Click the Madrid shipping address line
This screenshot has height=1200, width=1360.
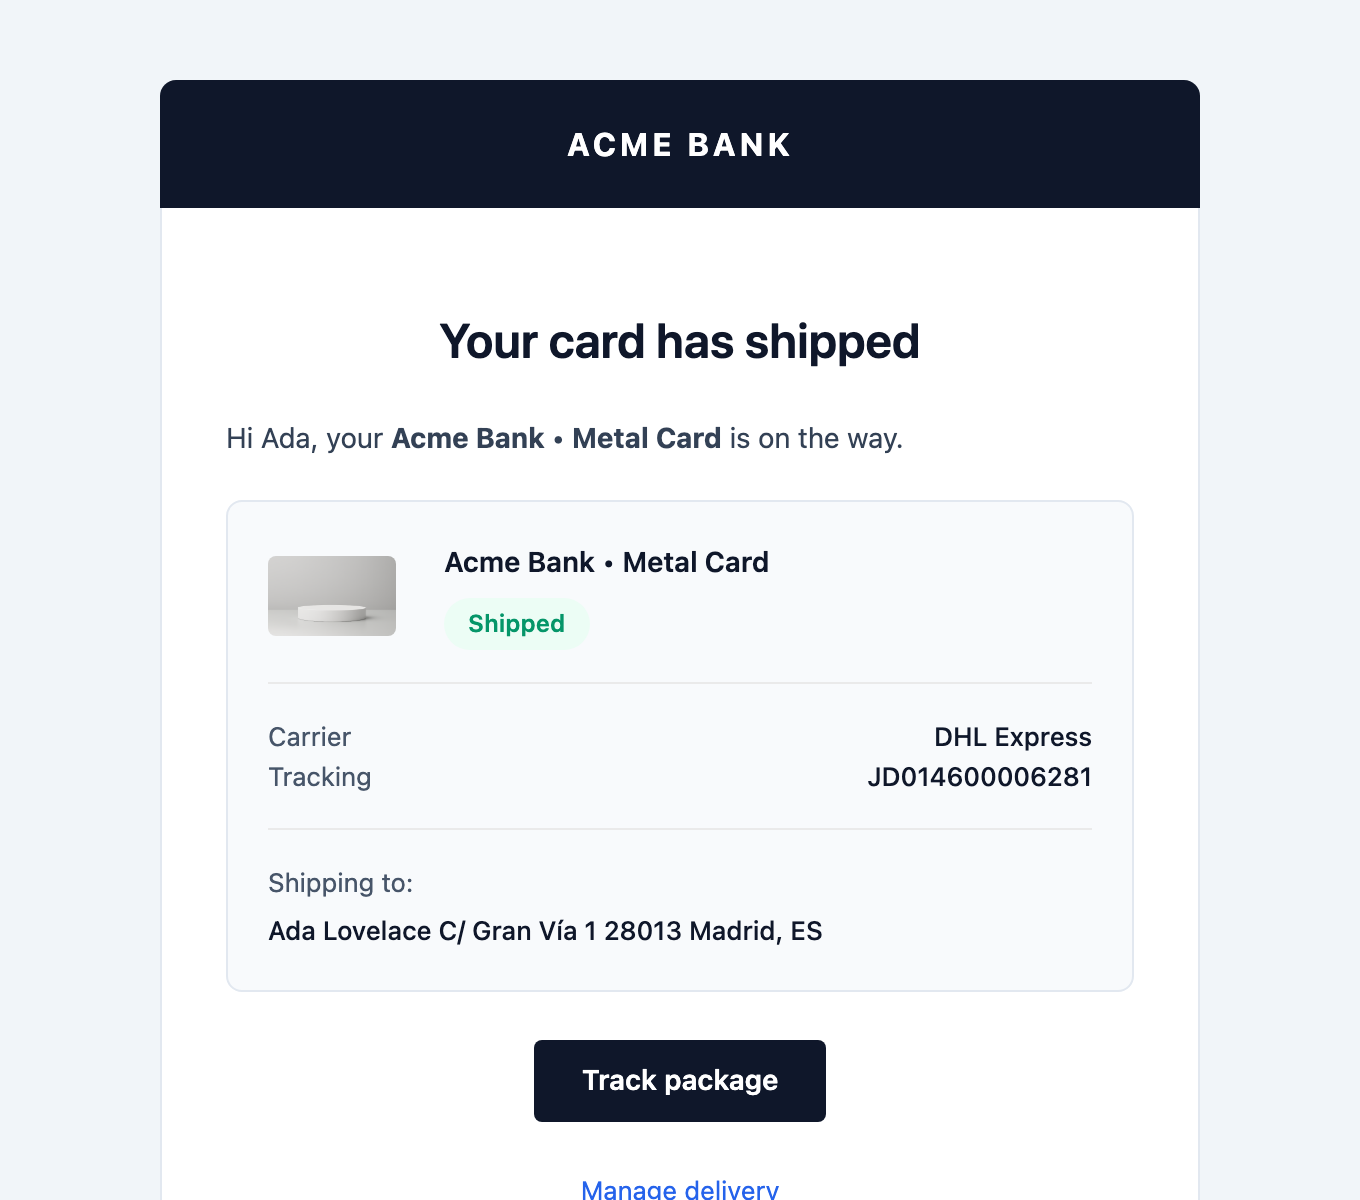click(545, 931)
